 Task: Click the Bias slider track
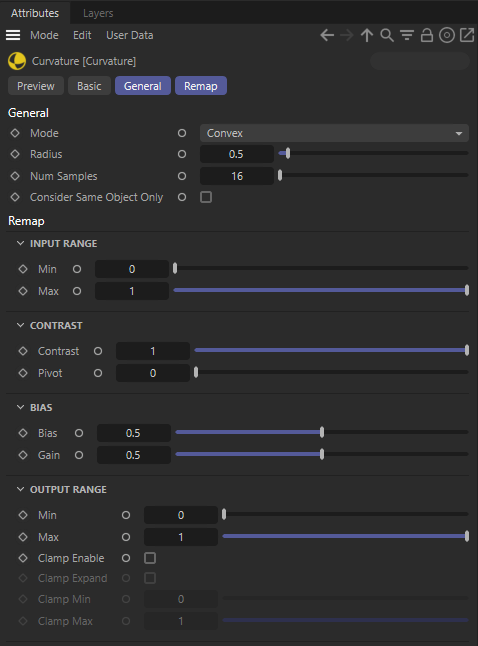tap(322, 432)
